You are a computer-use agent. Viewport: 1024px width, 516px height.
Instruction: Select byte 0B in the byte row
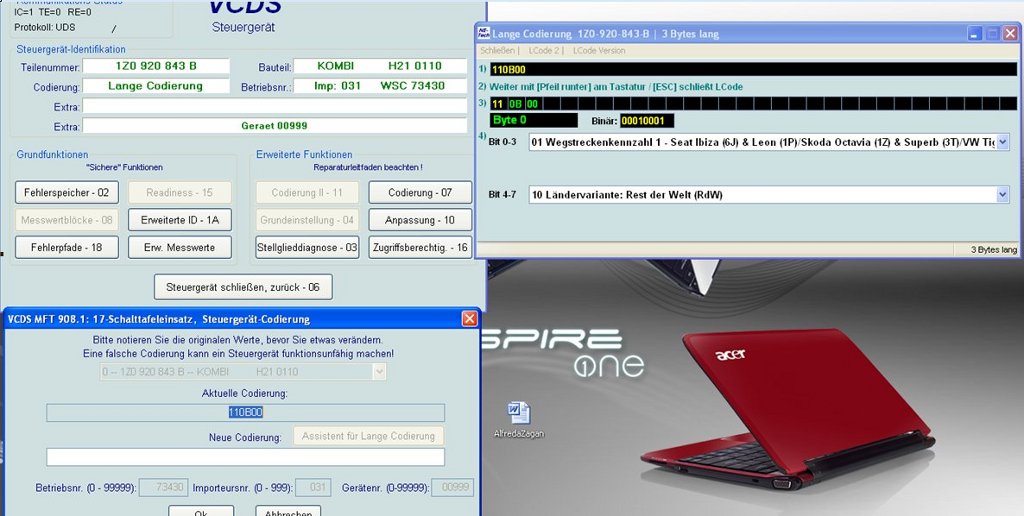(x=515, y=104)
